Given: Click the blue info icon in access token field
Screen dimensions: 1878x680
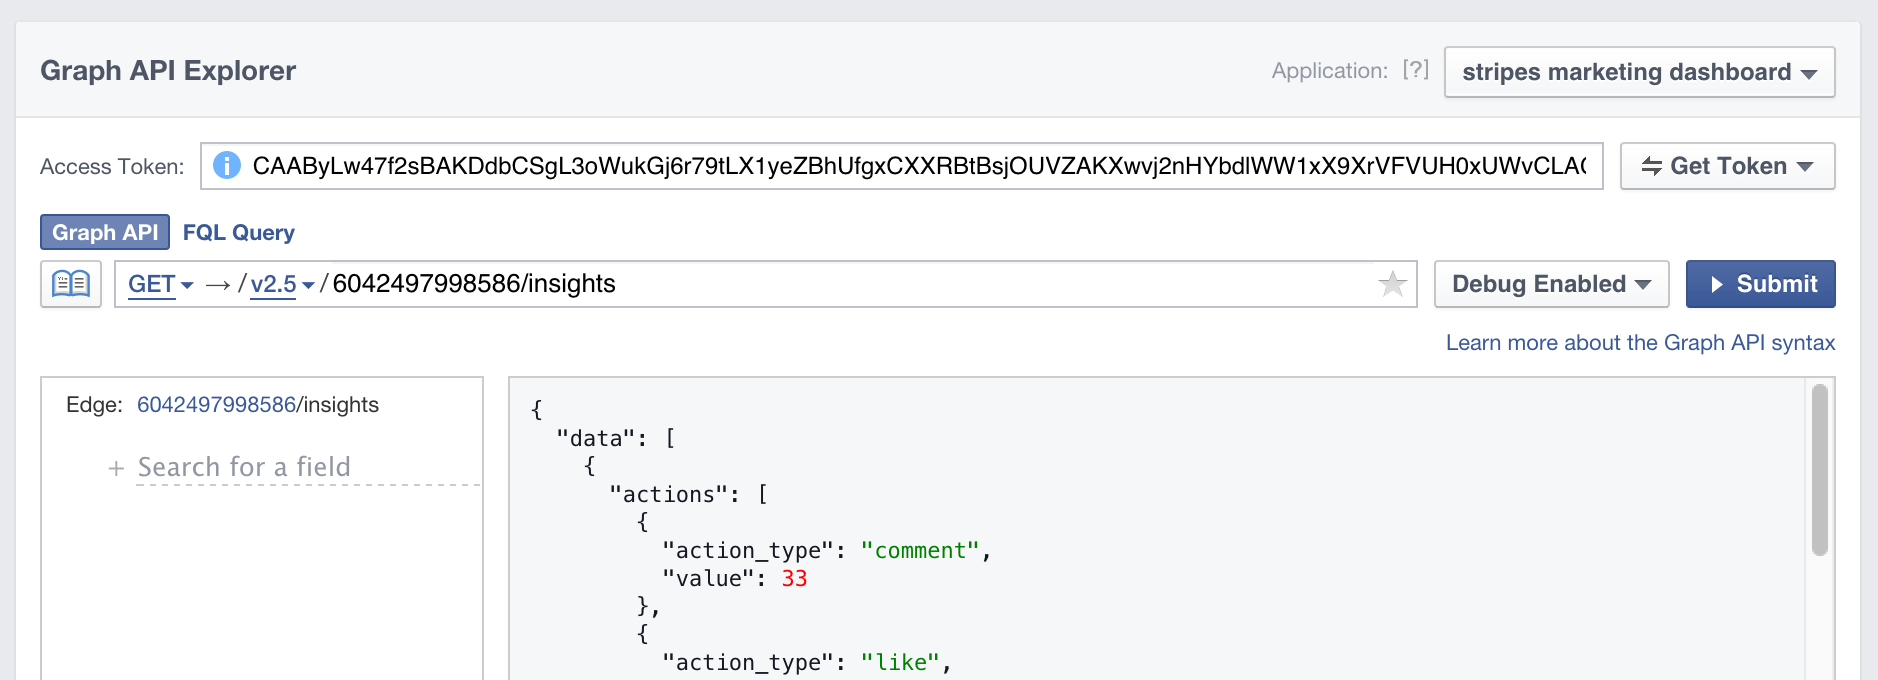Looking at the screenshot, I should (x=227, y=165).
